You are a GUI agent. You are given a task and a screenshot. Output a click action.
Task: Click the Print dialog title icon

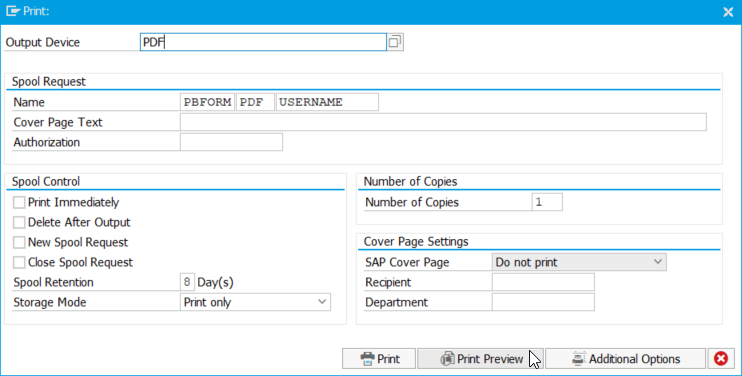coord(13,11)
